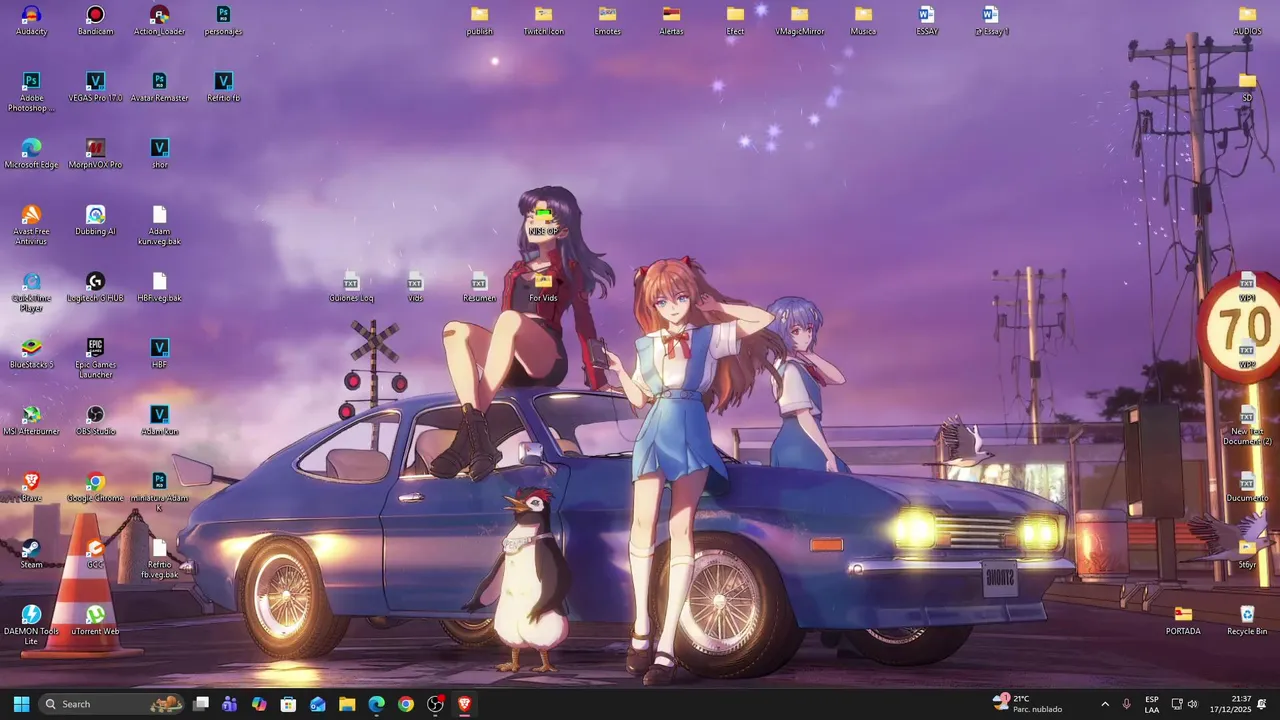The image size is (1280, 720).
Task: Launch Logitech G HUB from the desktop
Action: tap(95, 287)
